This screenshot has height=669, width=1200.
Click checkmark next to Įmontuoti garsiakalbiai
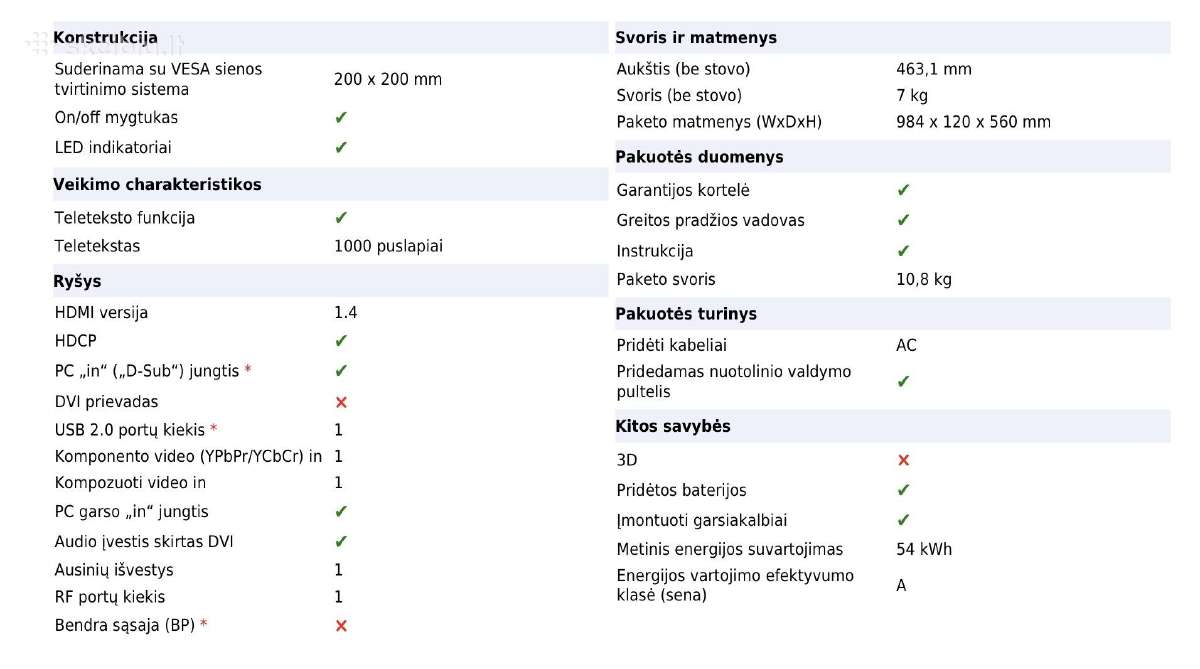click(x=903, y=520)
